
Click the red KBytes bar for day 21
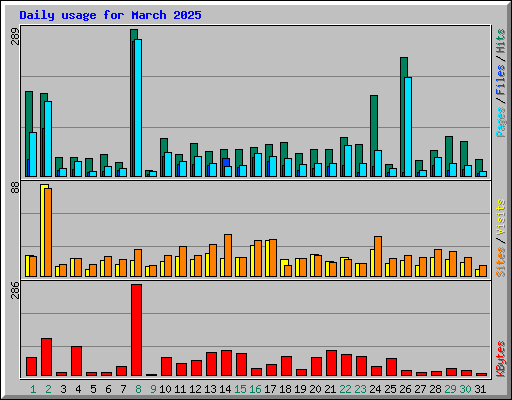pyautogui.click(x=331, y=363)
